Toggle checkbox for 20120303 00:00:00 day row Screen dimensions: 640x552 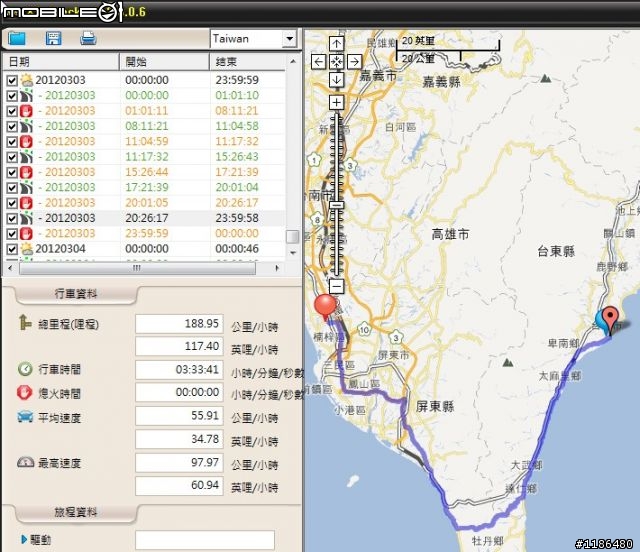coord(12,80)
